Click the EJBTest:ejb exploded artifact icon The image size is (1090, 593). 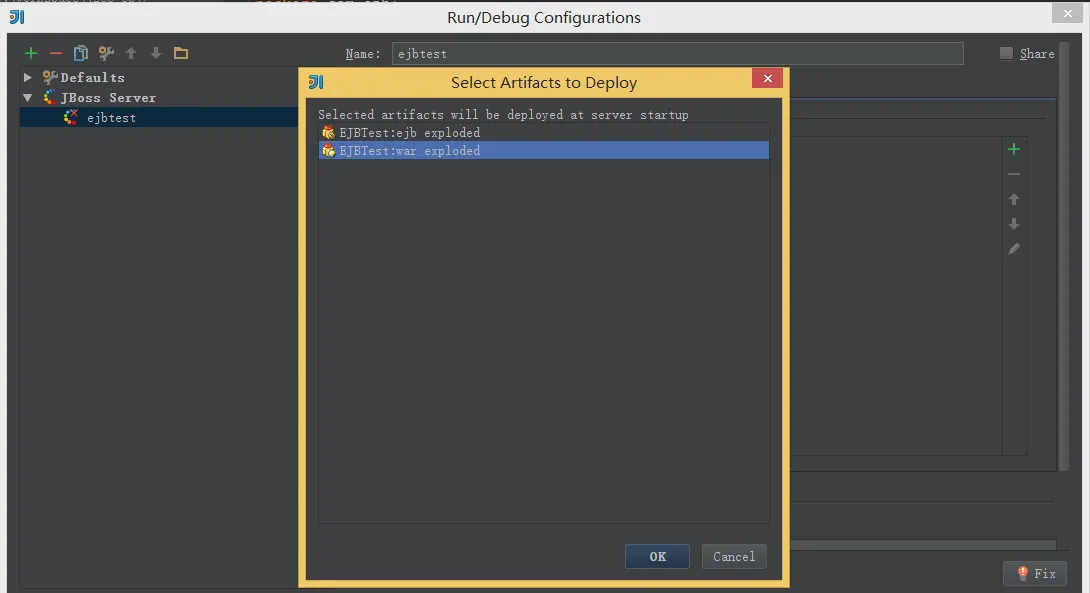click(328, 132)
